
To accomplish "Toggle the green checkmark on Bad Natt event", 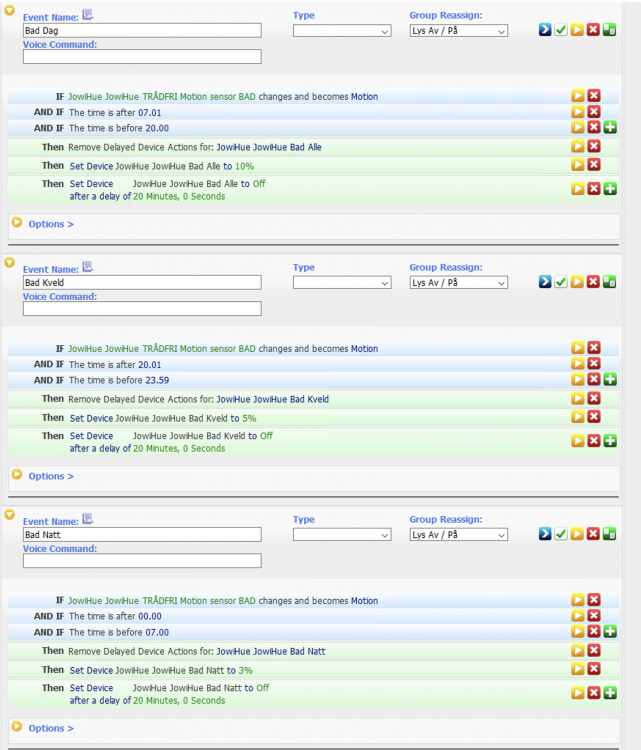I will click(561, 534).
